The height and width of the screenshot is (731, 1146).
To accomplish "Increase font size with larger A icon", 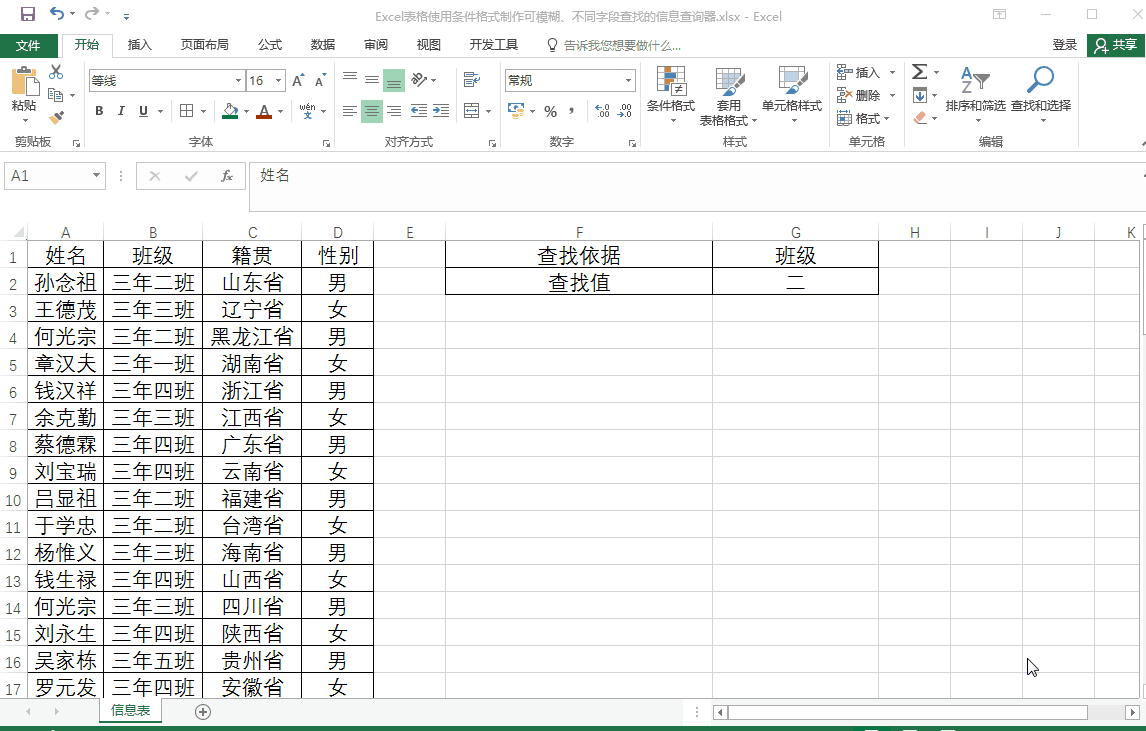I will click(x=297, y=80).
